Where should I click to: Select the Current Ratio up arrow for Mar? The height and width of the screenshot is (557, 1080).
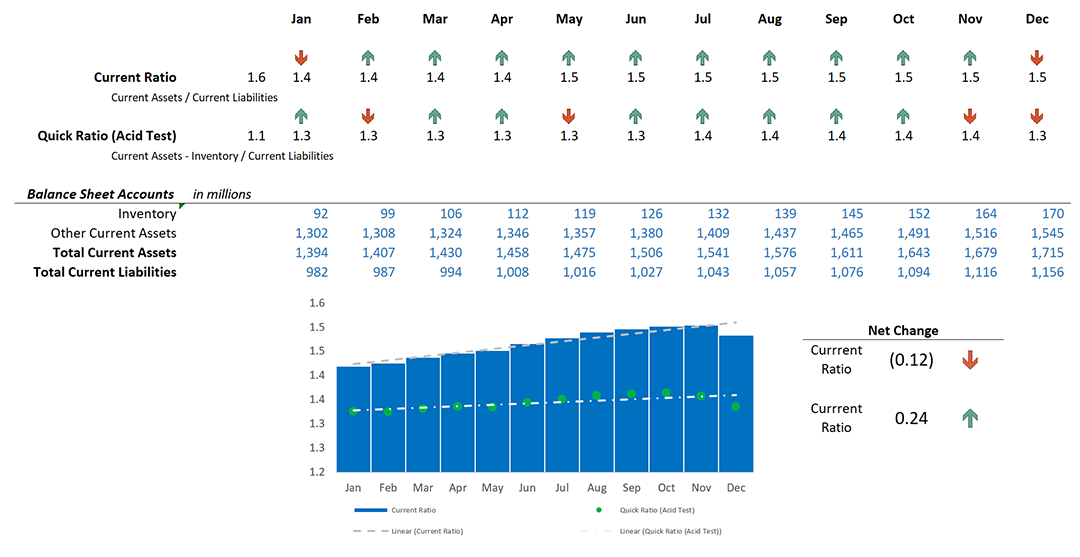435,58
